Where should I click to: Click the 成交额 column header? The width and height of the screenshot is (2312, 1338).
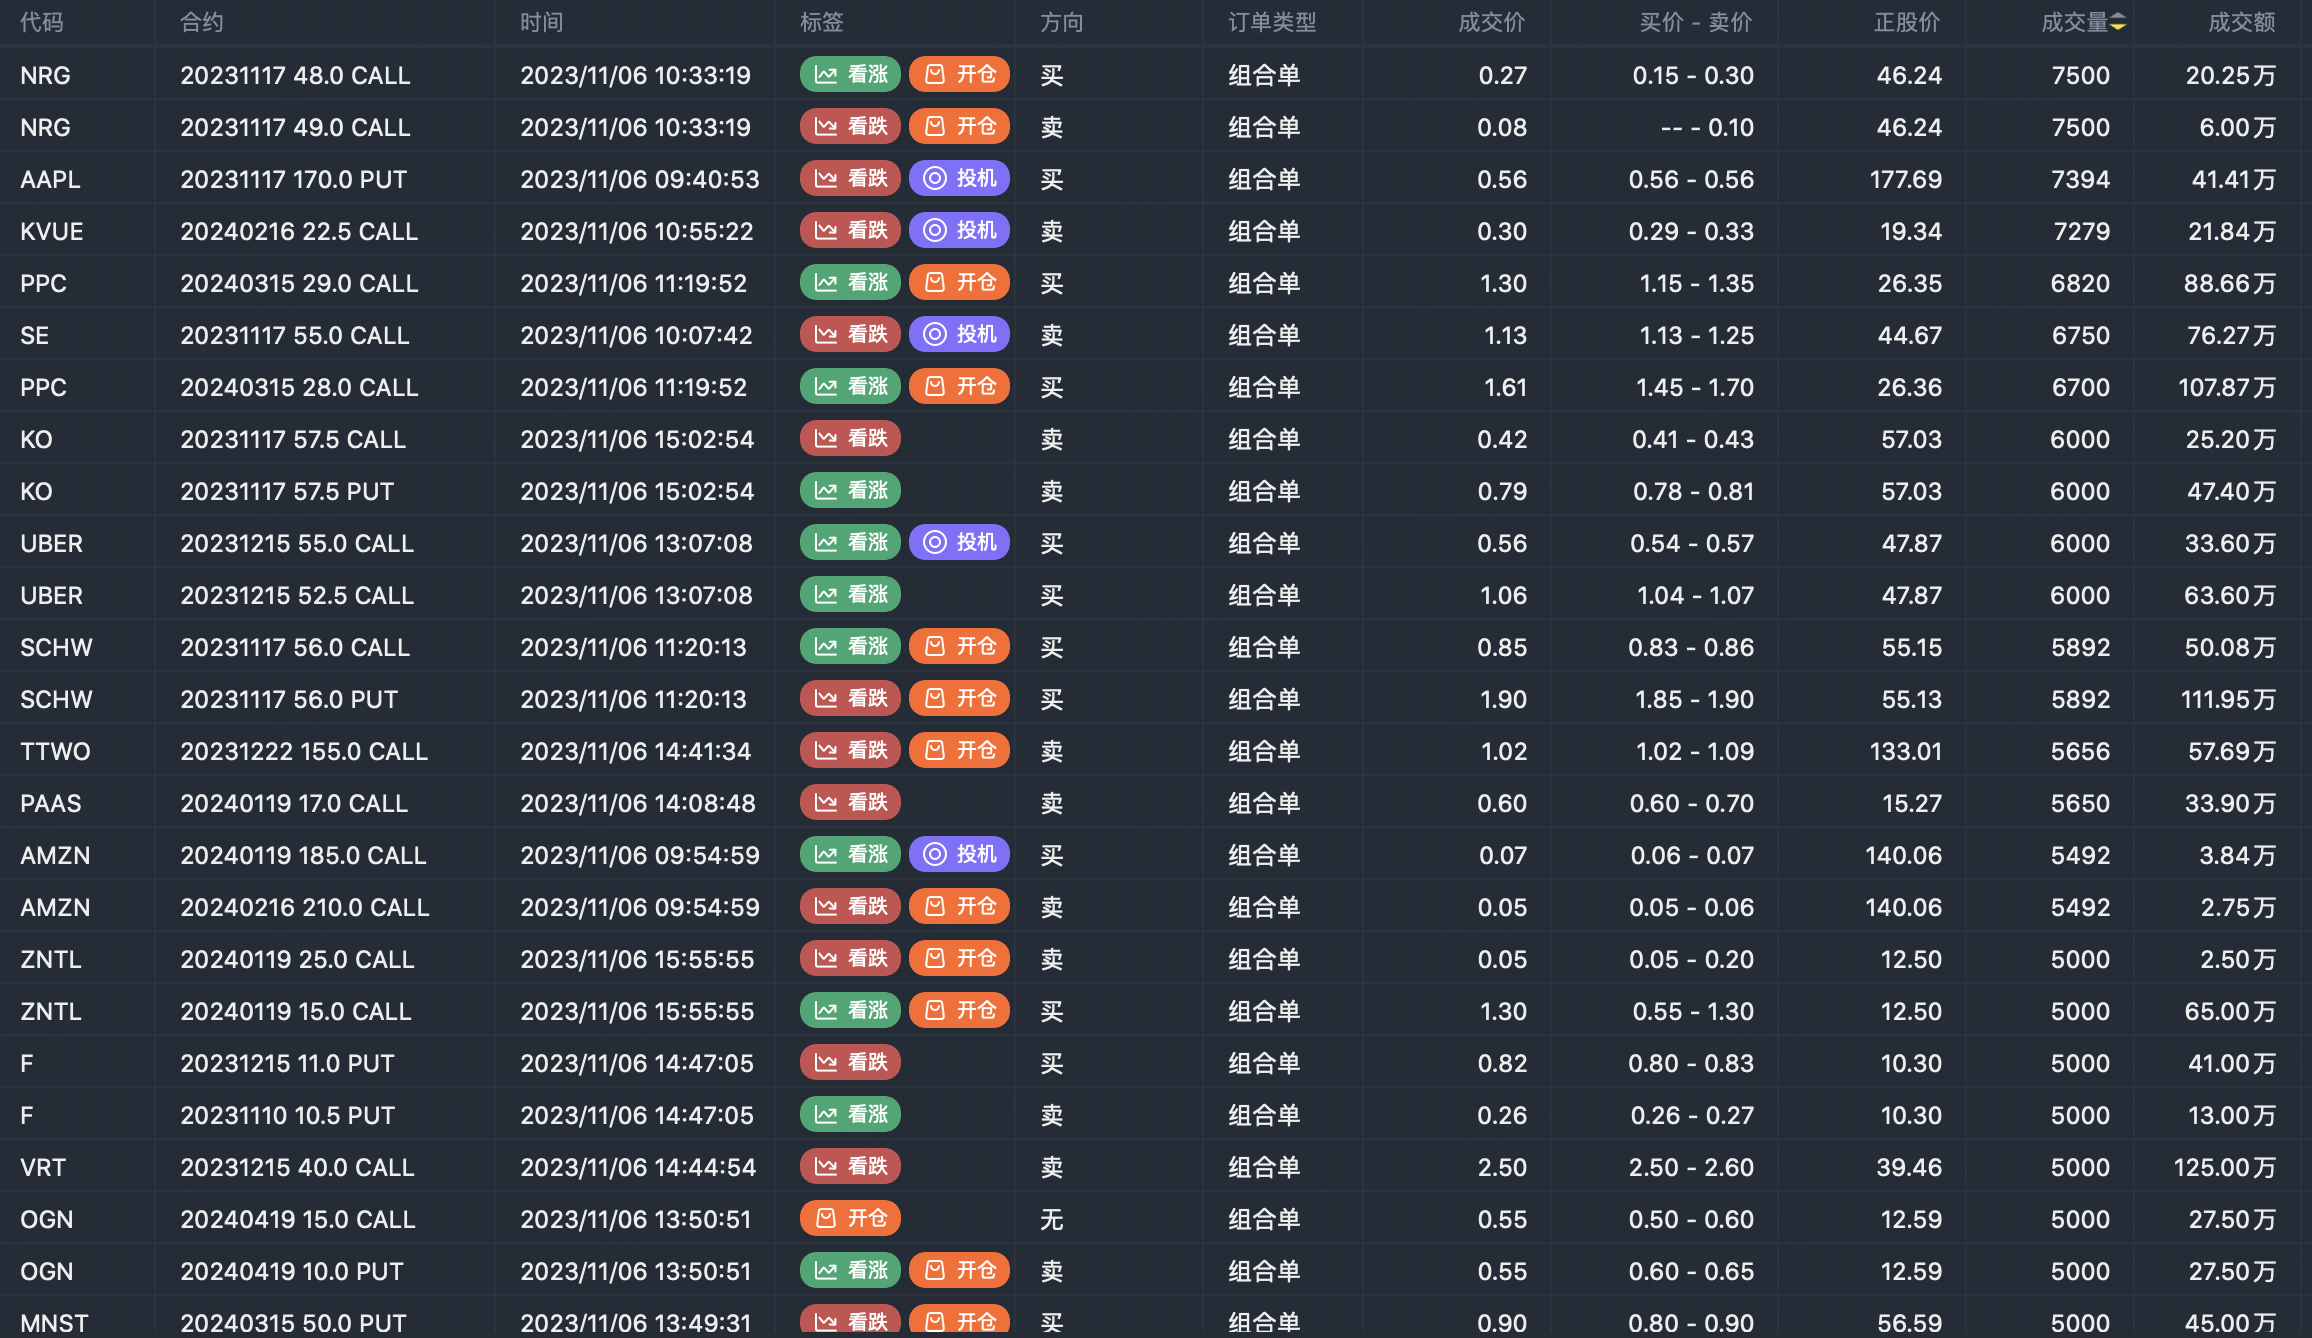click(2242, 23)
